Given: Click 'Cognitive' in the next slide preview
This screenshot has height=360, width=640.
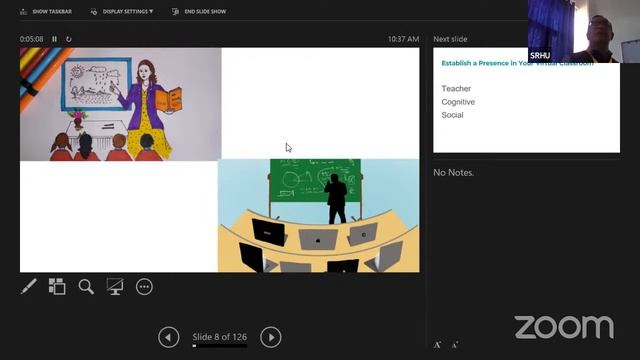Looking at the screenshot, I should [458, 102].
